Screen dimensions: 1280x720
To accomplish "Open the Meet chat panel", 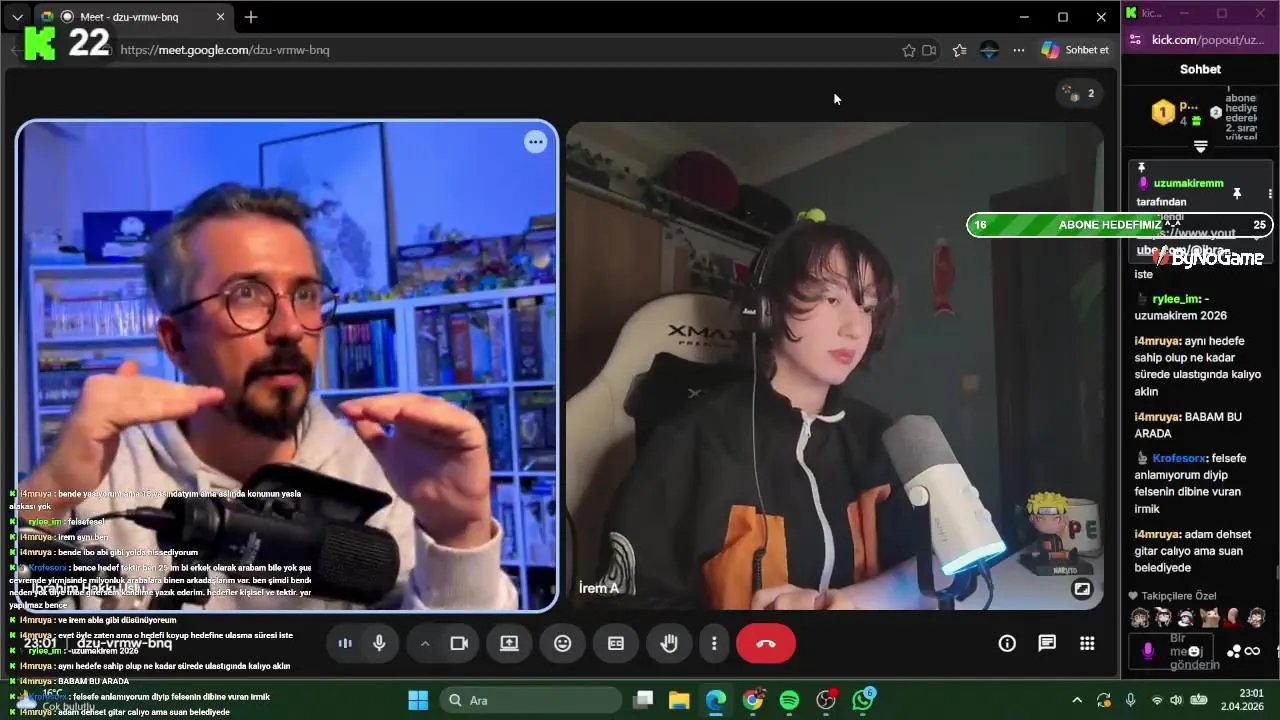I will pos(1047,643).
